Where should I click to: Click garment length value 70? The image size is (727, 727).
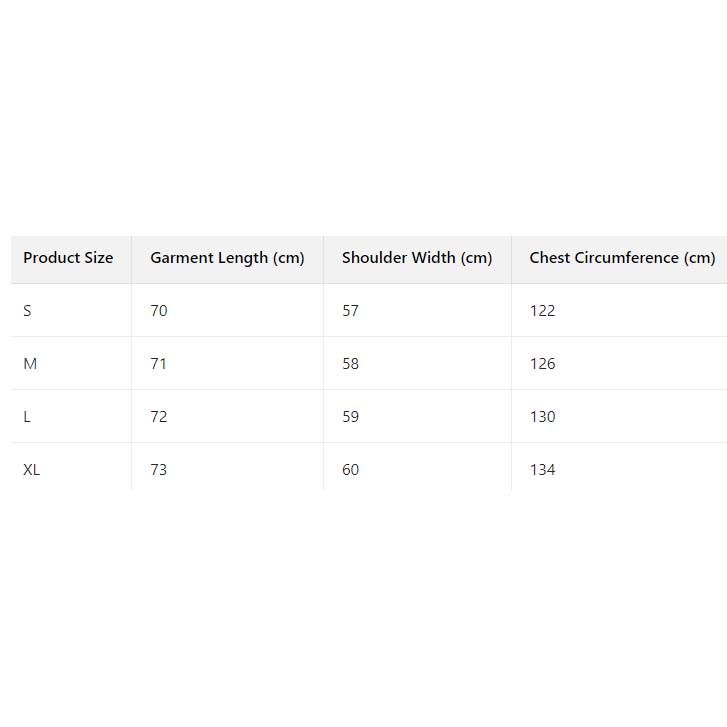pyautogui.click(x=159, y=311)
